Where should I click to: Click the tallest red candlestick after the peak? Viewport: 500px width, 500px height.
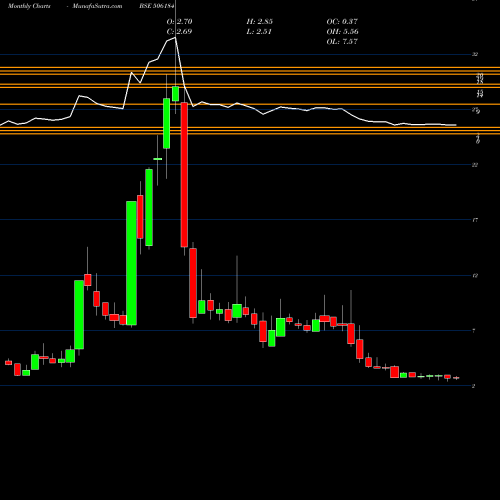click(184, 175)
